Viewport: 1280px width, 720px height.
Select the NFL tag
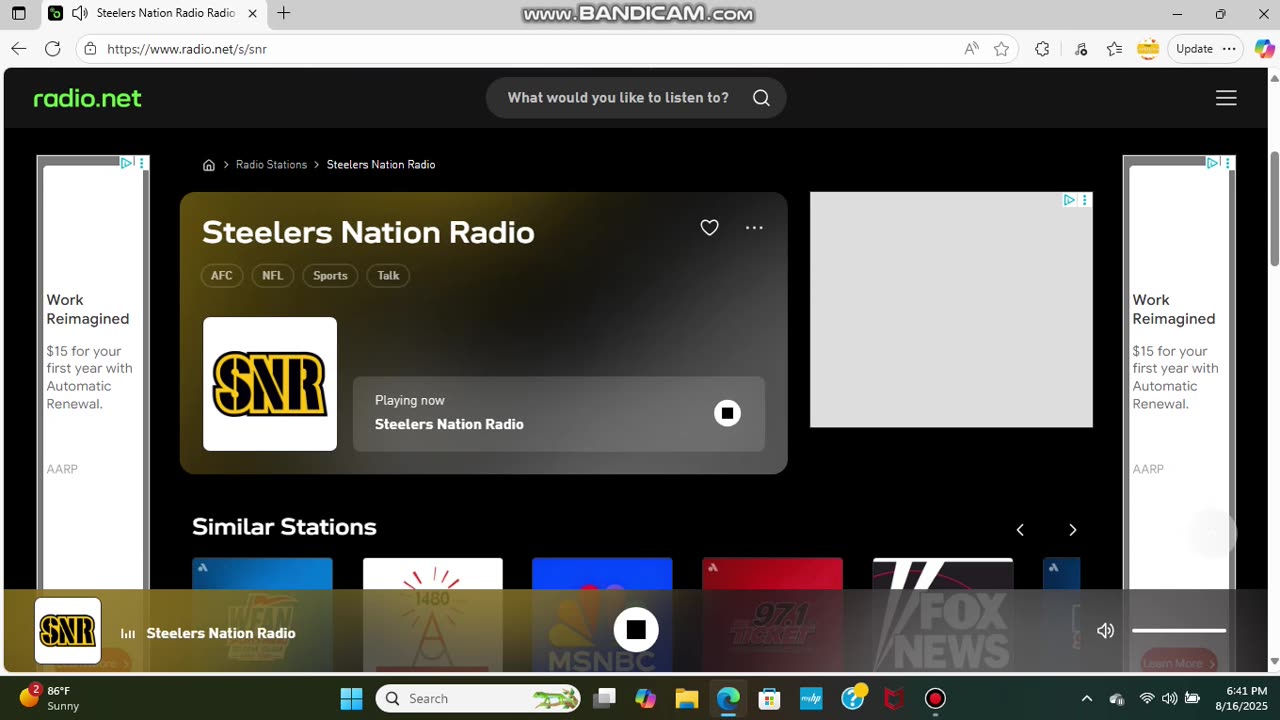click(273, 276)
